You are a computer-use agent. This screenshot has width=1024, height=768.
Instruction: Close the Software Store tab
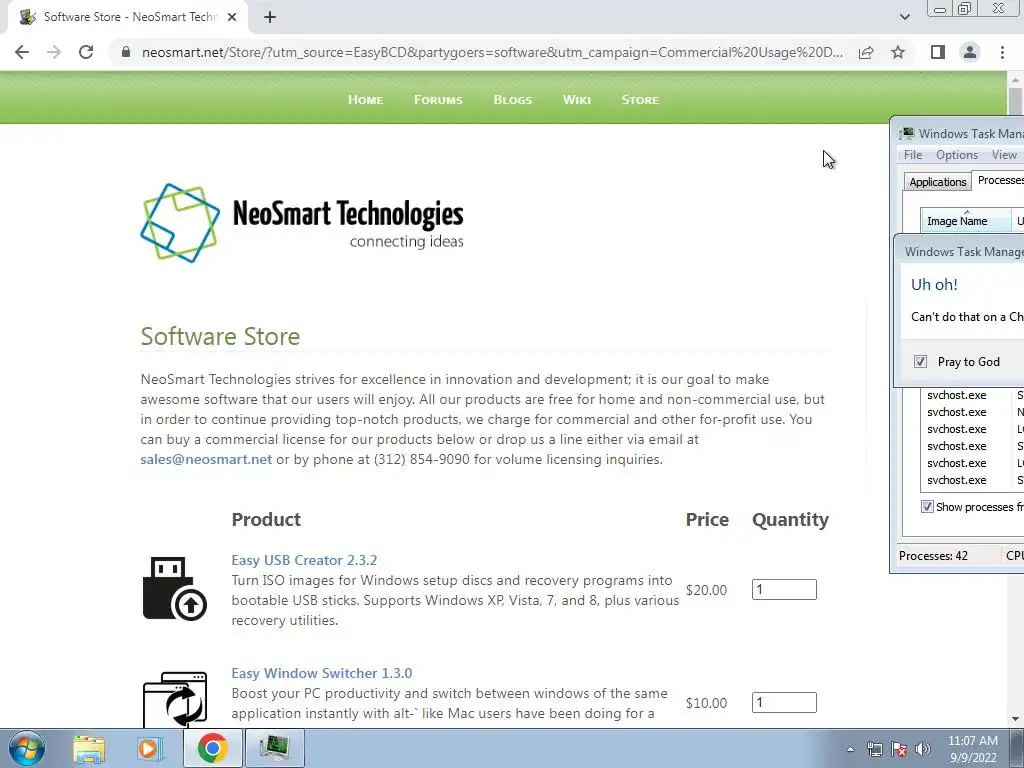232,17
